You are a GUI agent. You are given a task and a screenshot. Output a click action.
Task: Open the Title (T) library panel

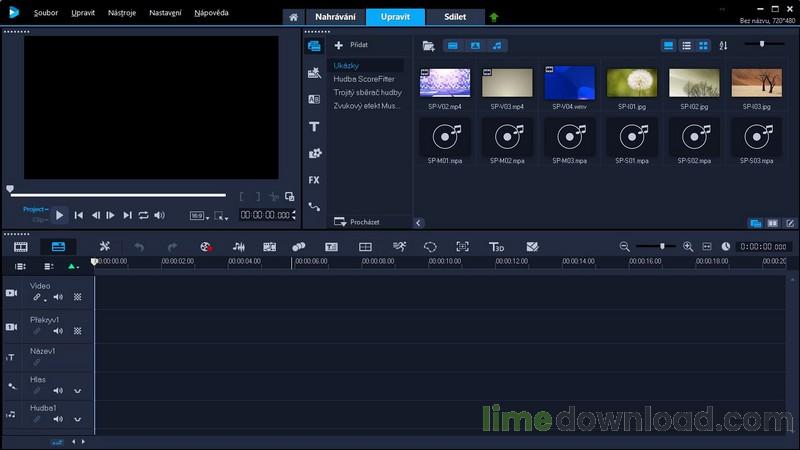tap(314, 127)
